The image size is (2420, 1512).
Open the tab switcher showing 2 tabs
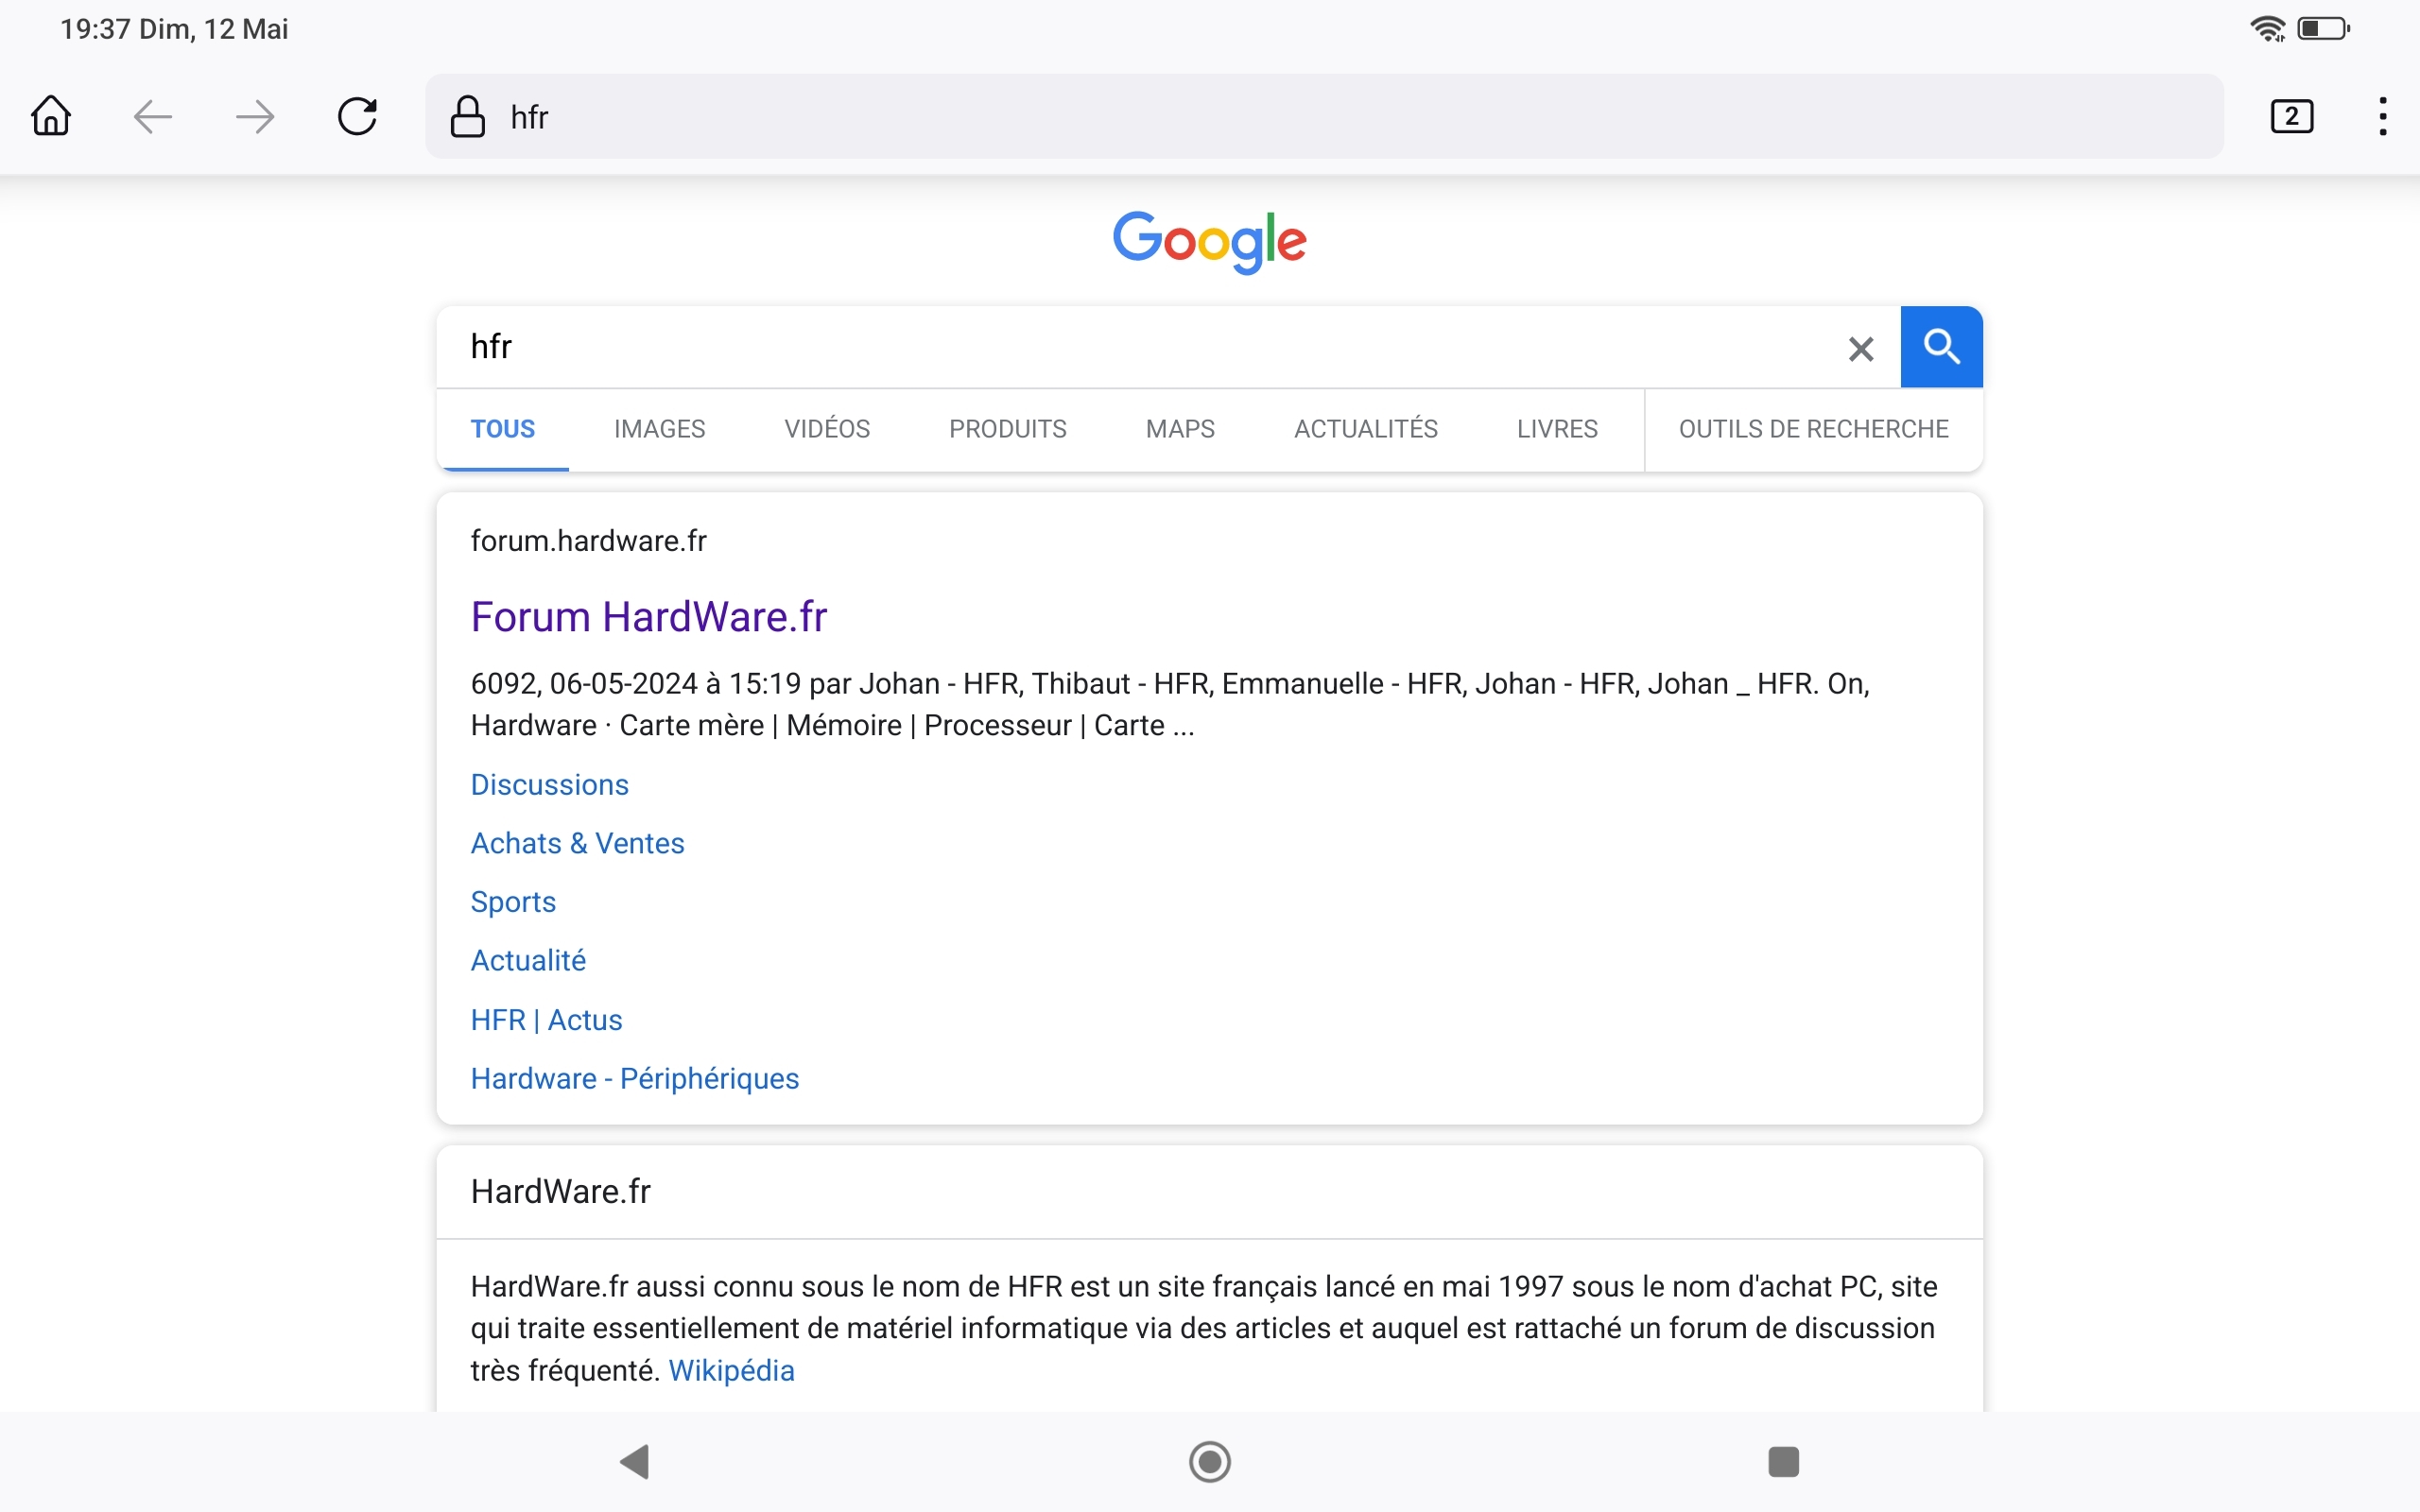(2291, 116)
